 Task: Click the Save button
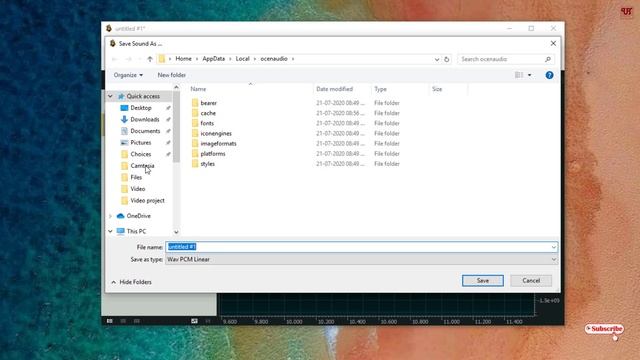(x=482, y=280)
